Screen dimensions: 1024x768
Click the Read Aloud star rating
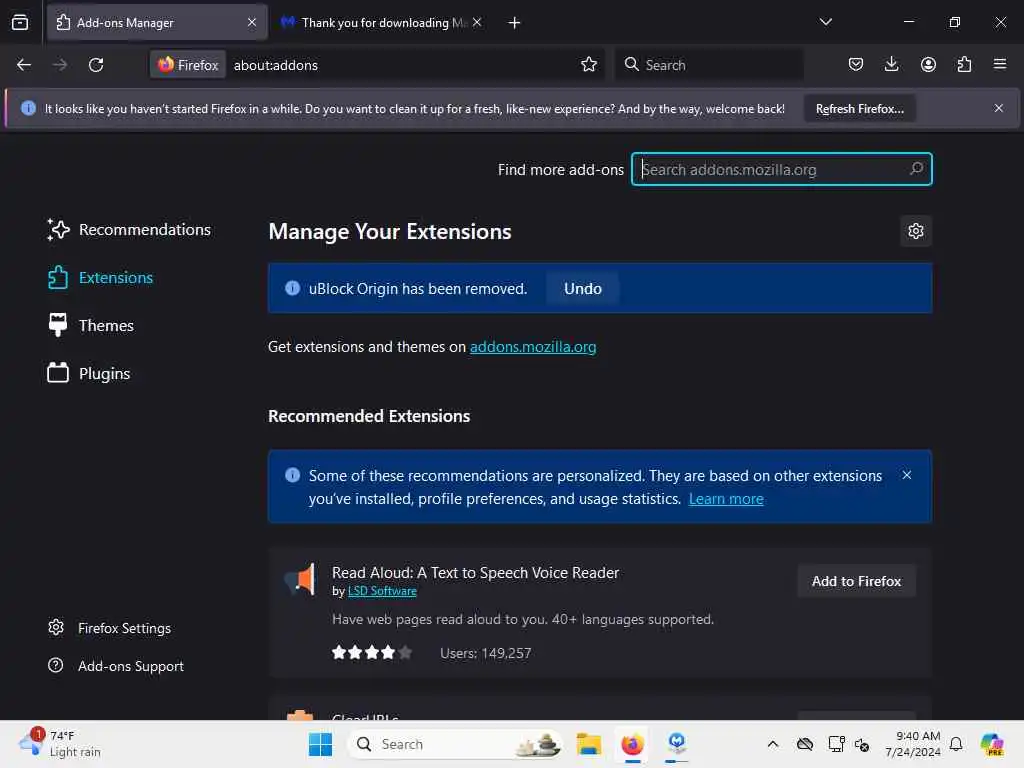click(372, 652)
